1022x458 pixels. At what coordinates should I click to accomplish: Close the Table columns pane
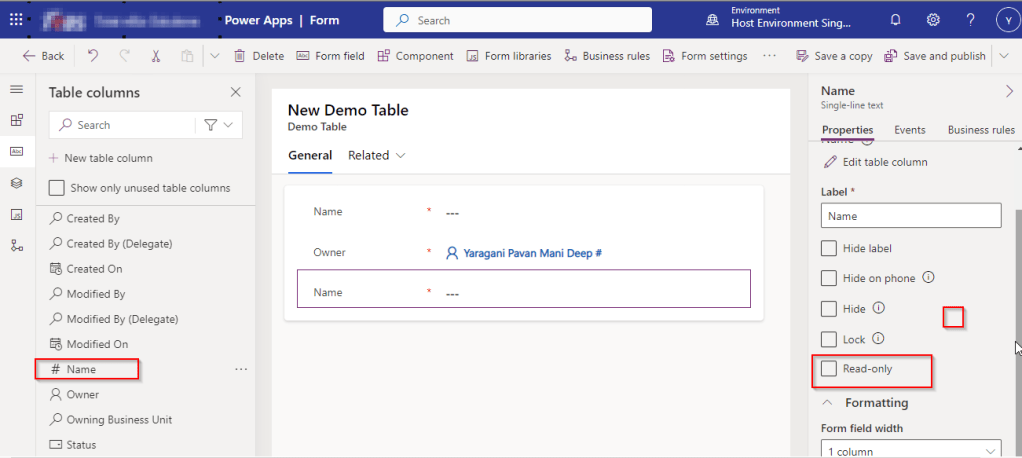(x=236, y=92)
